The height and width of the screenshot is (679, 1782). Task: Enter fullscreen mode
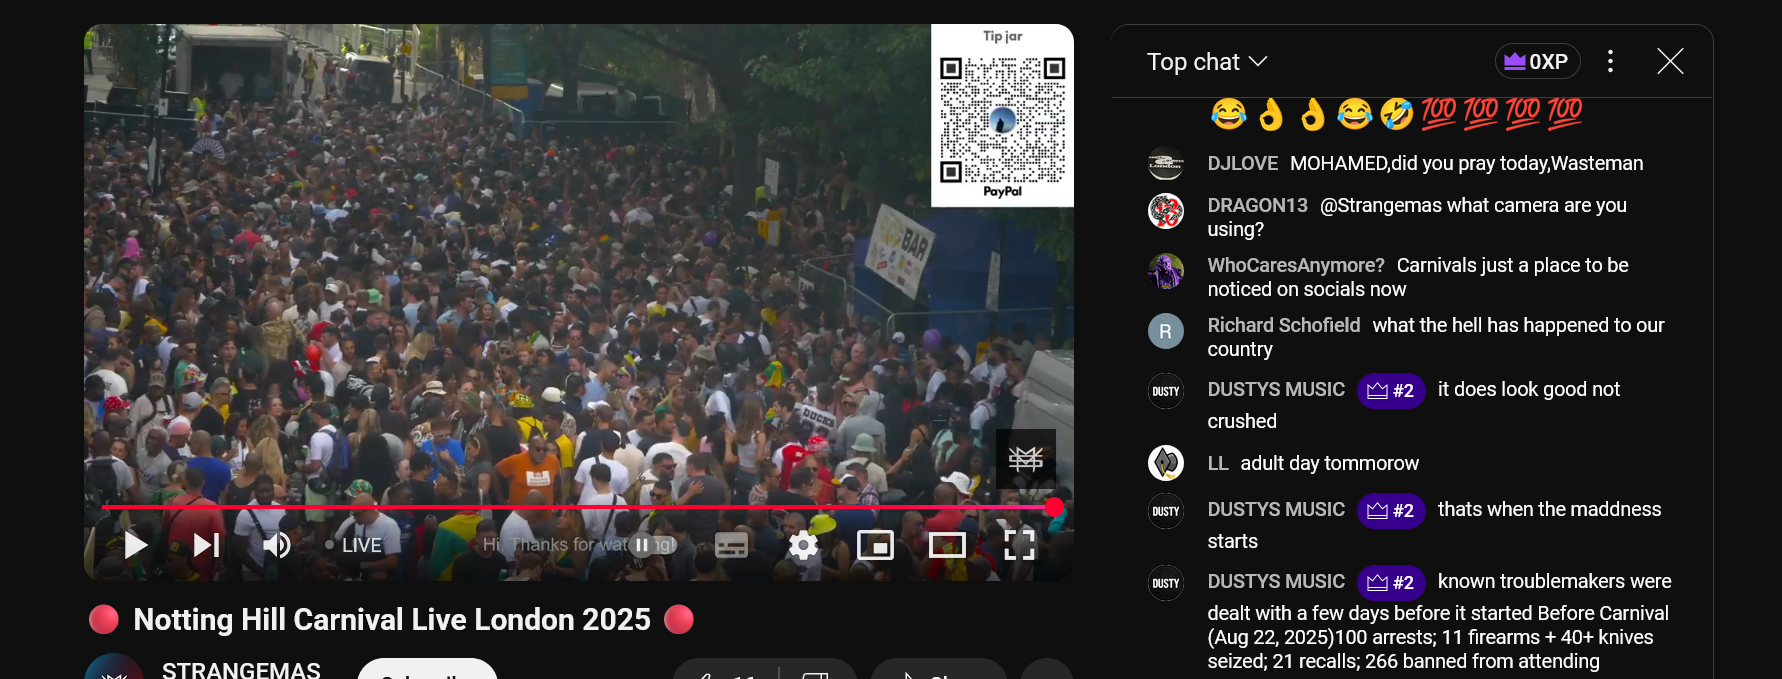pos(1019,545)
